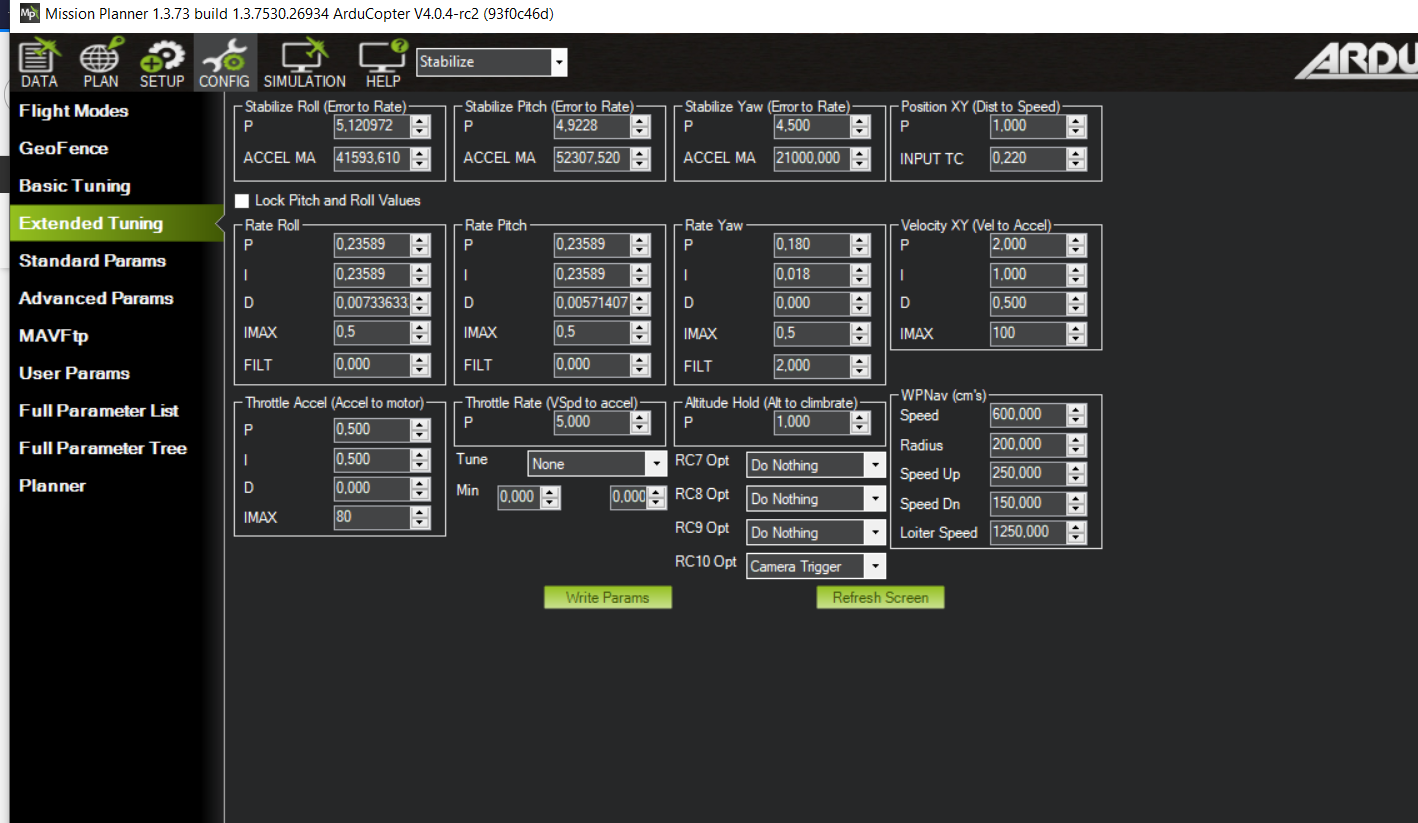Open the SIMULATION screen
The image size is (1418, 823).
(x=305, y=63)
